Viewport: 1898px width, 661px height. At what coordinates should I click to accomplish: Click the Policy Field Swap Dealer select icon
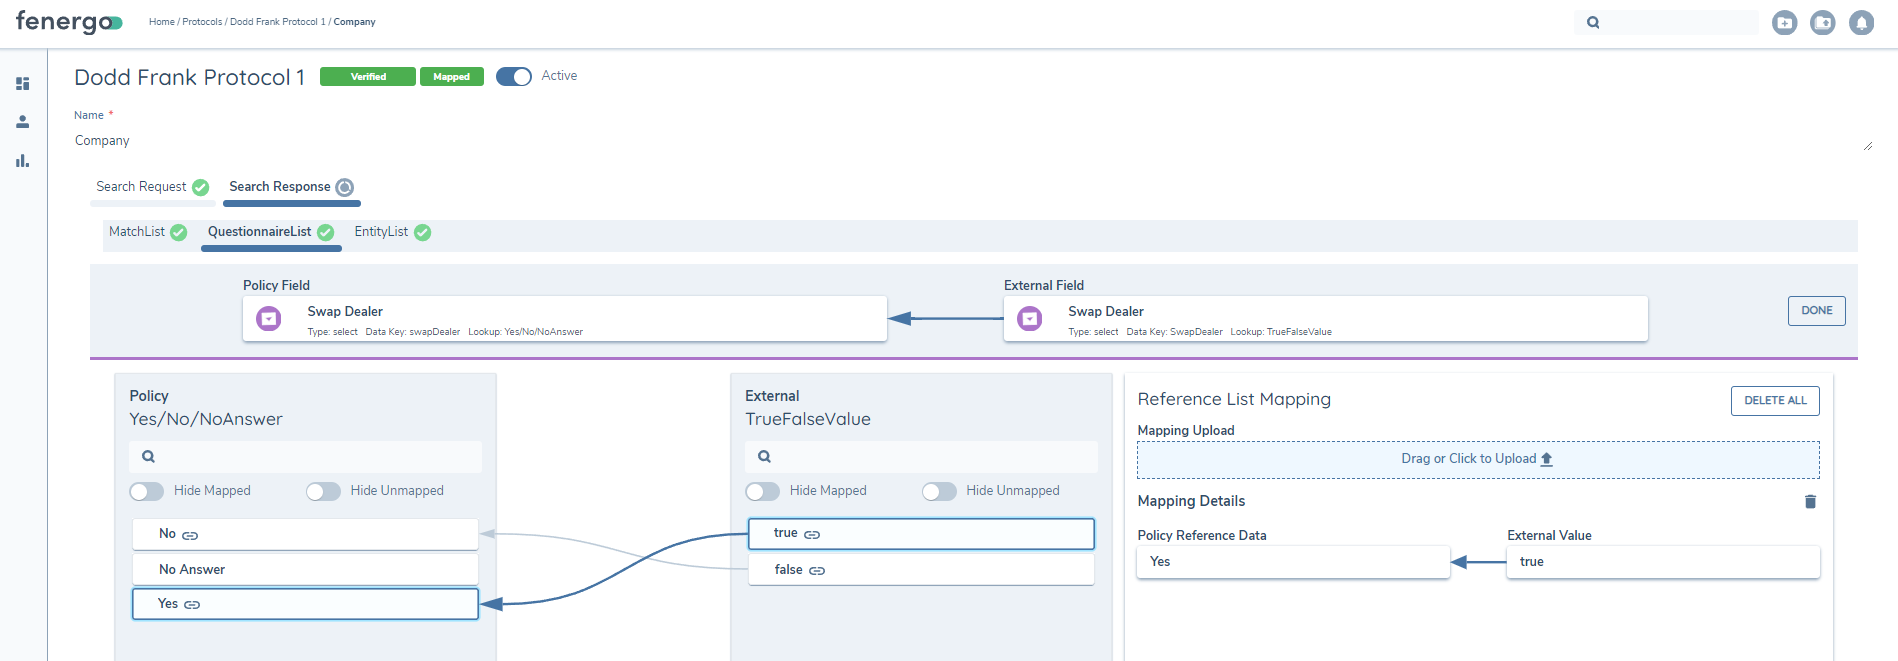coord(269,319)
